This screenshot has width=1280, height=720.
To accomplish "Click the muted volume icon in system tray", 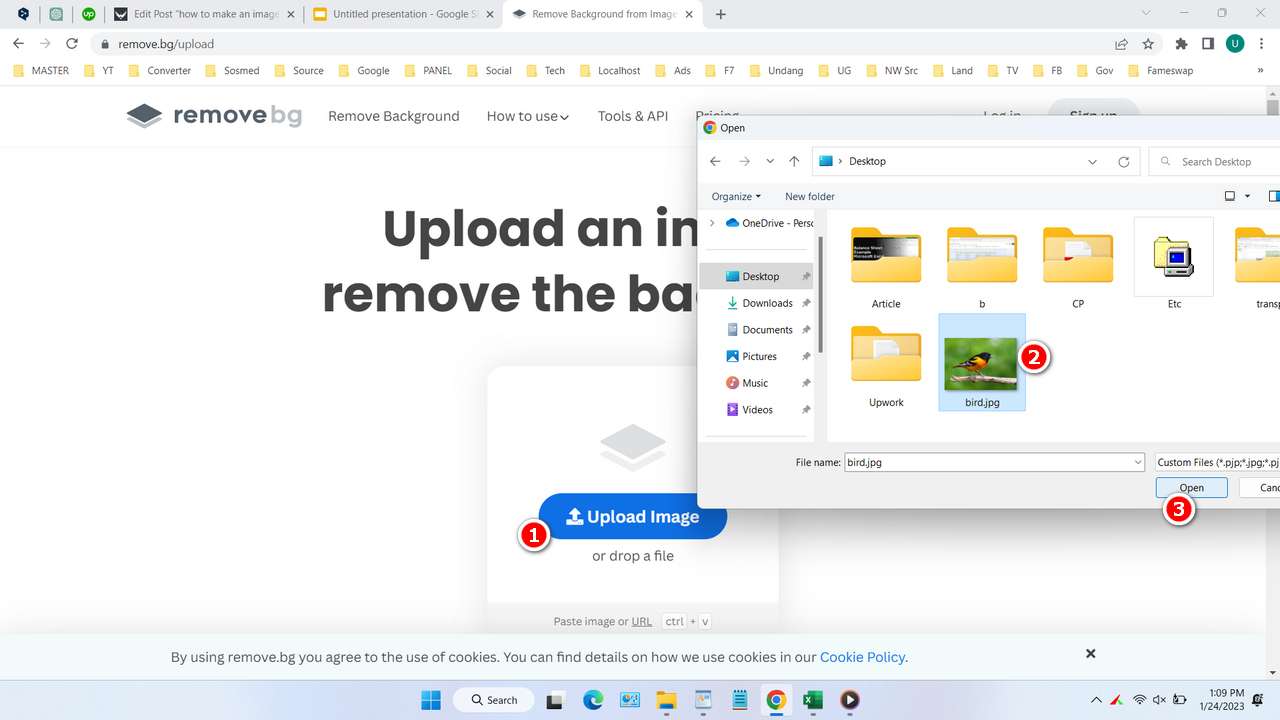I will tap(1161, 700).
